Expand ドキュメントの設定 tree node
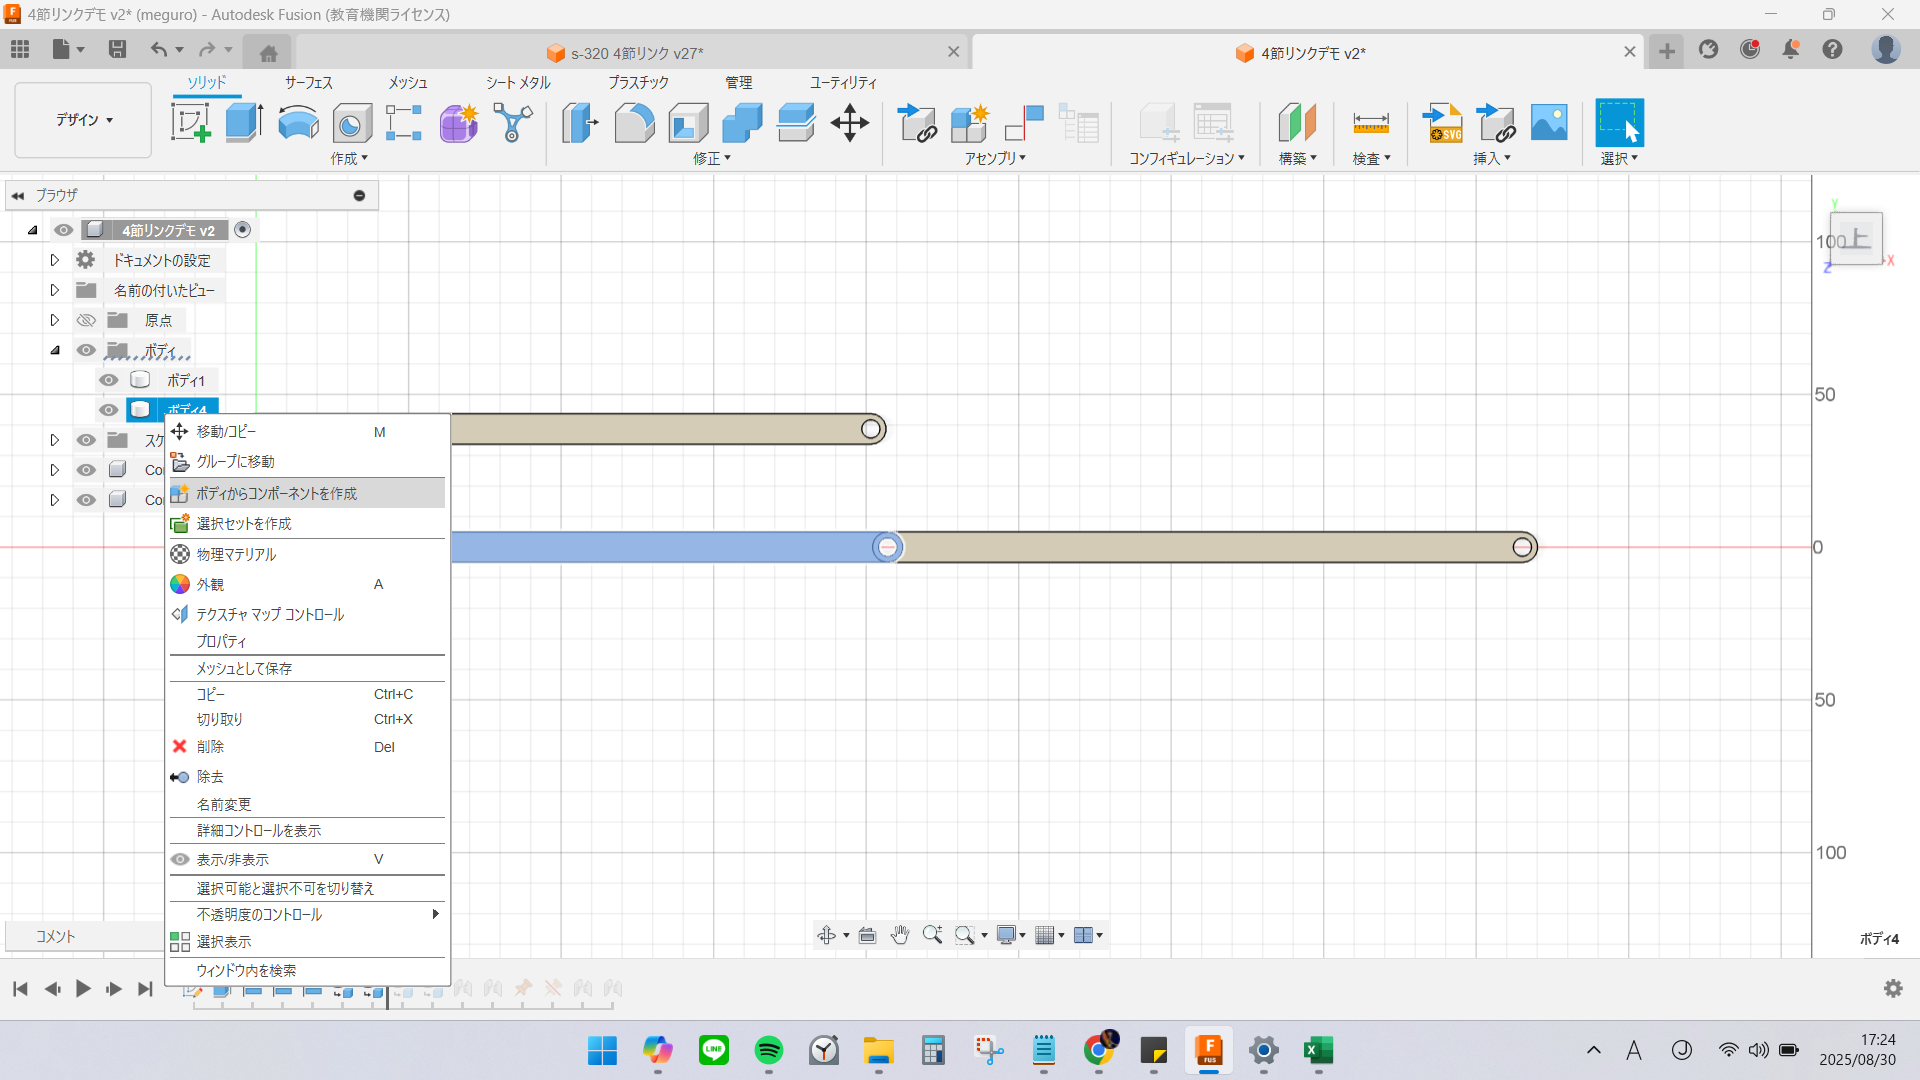The image size is (1920, 1080). [x=55, y=260]
